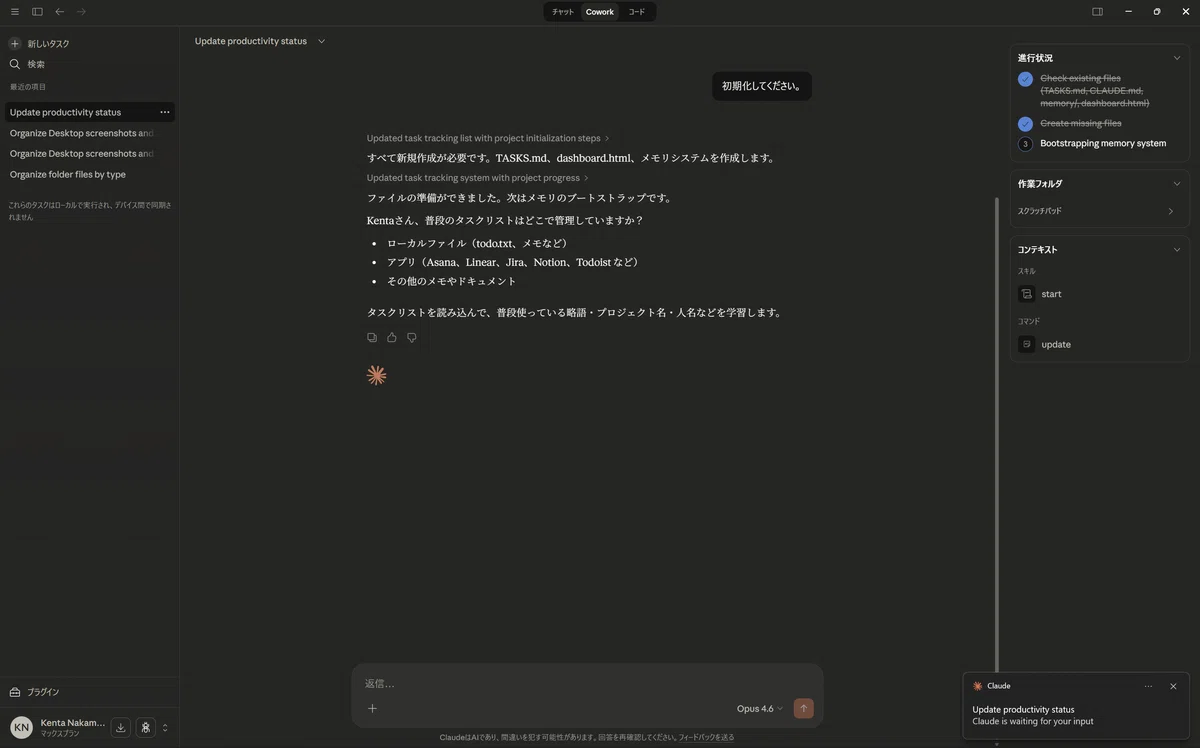Dismiss the Claude notification toast
Screen dimensions: 1200x748
pyautogui.click(x=1173, y=686)
